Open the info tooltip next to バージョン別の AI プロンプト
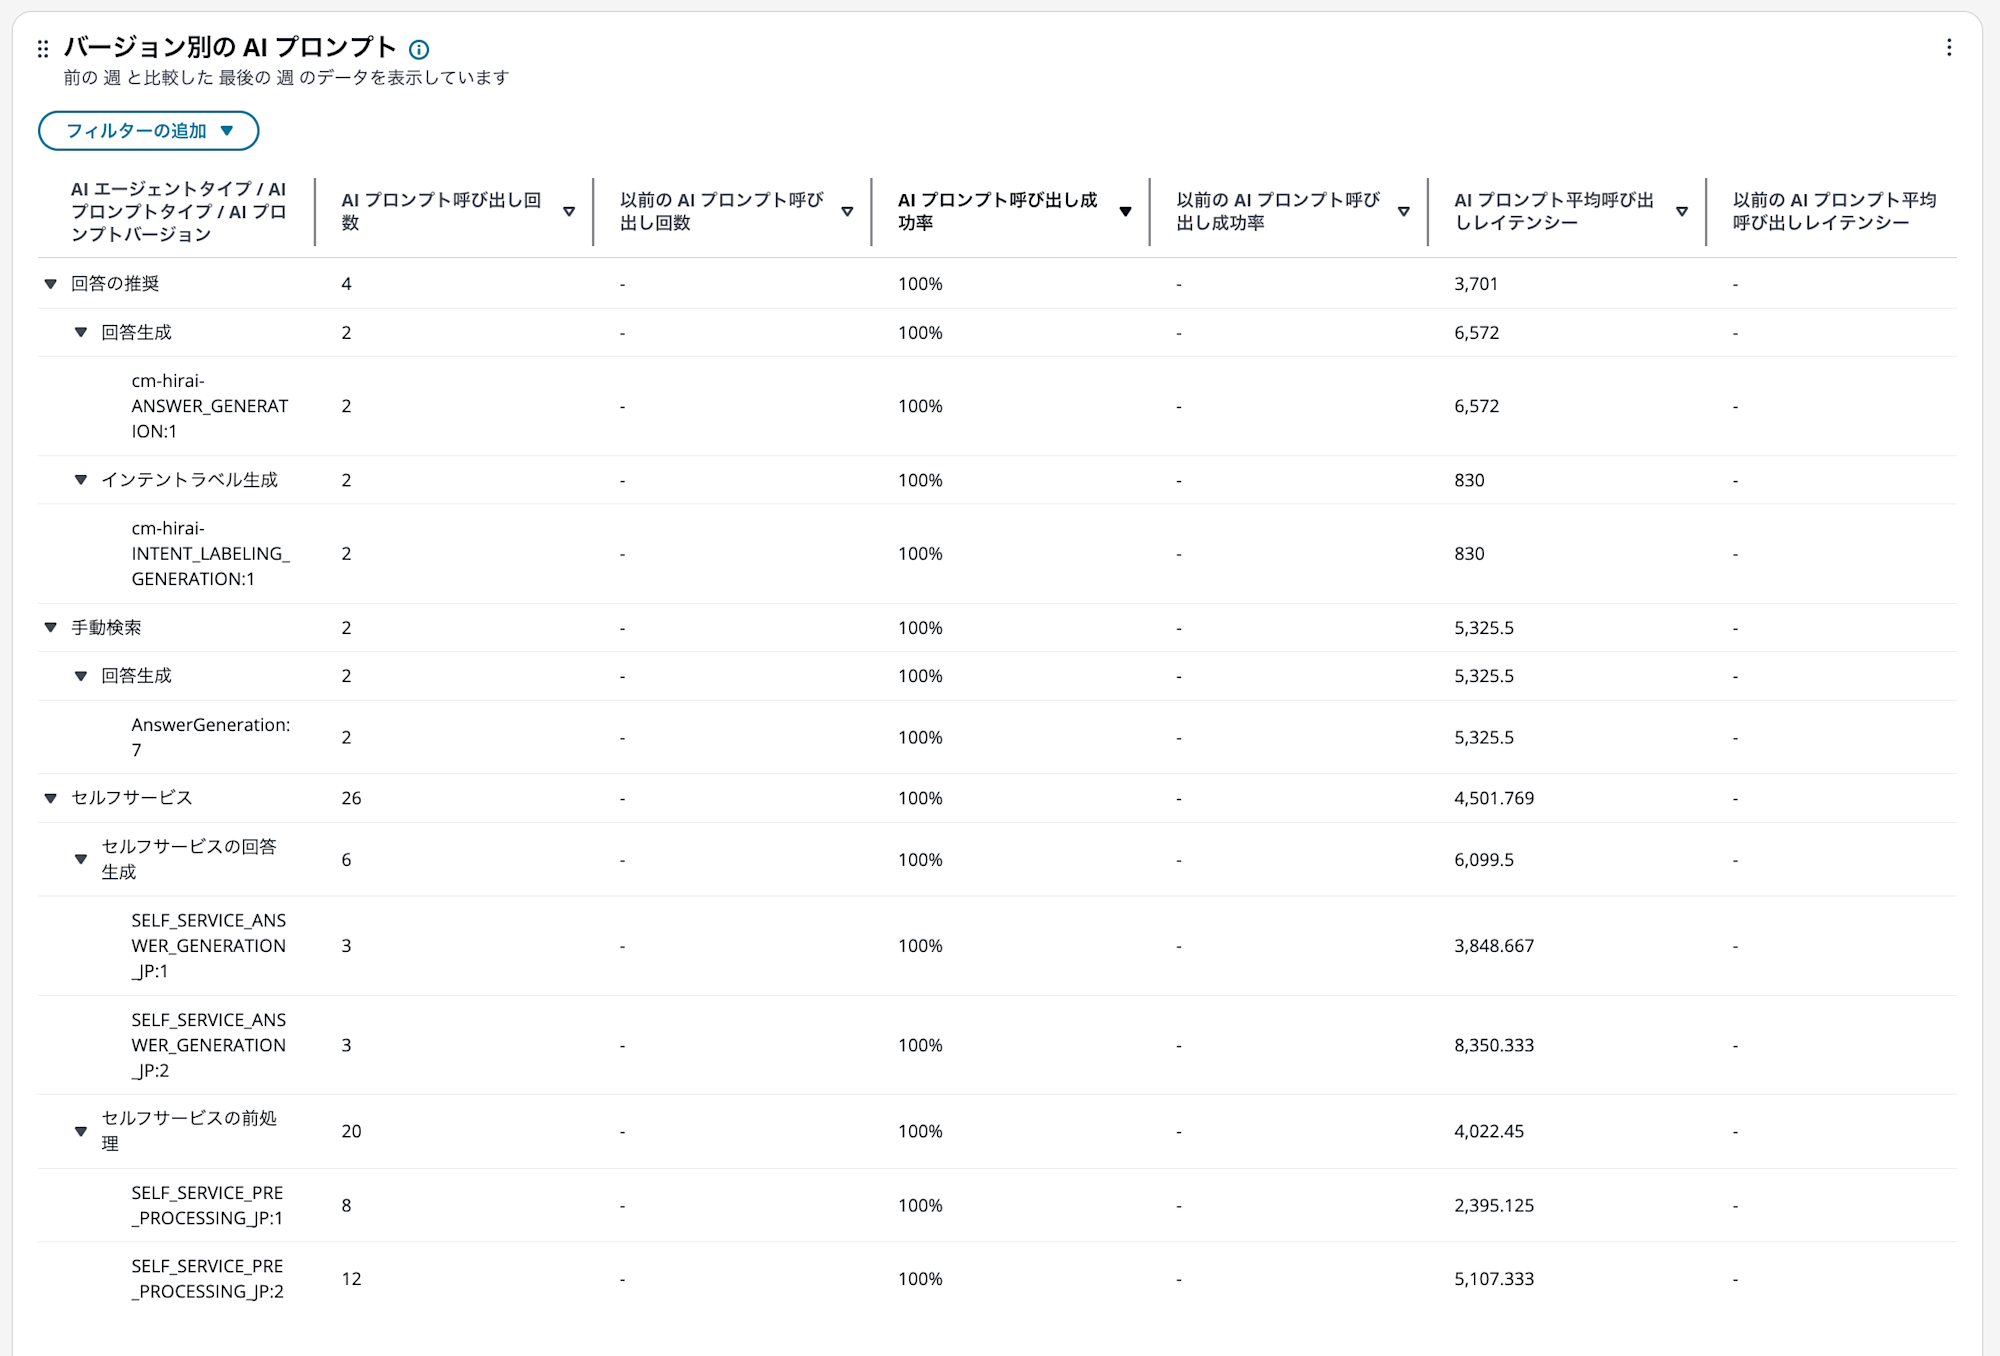The image size is (2000, 1356). (x=421, y=48)
